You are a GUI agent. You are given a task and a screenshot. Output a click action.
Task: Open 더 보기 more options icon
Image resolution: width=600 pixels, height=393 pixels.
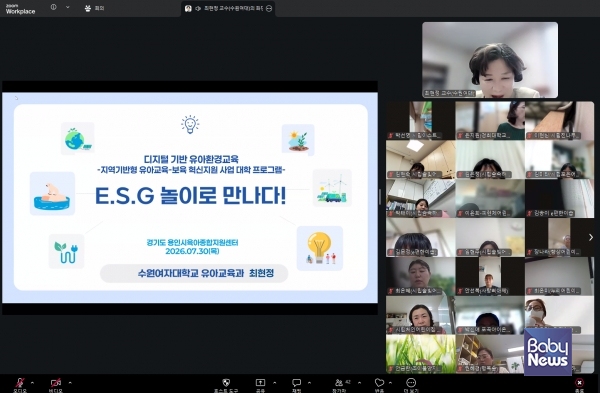(x=411, y=384)
